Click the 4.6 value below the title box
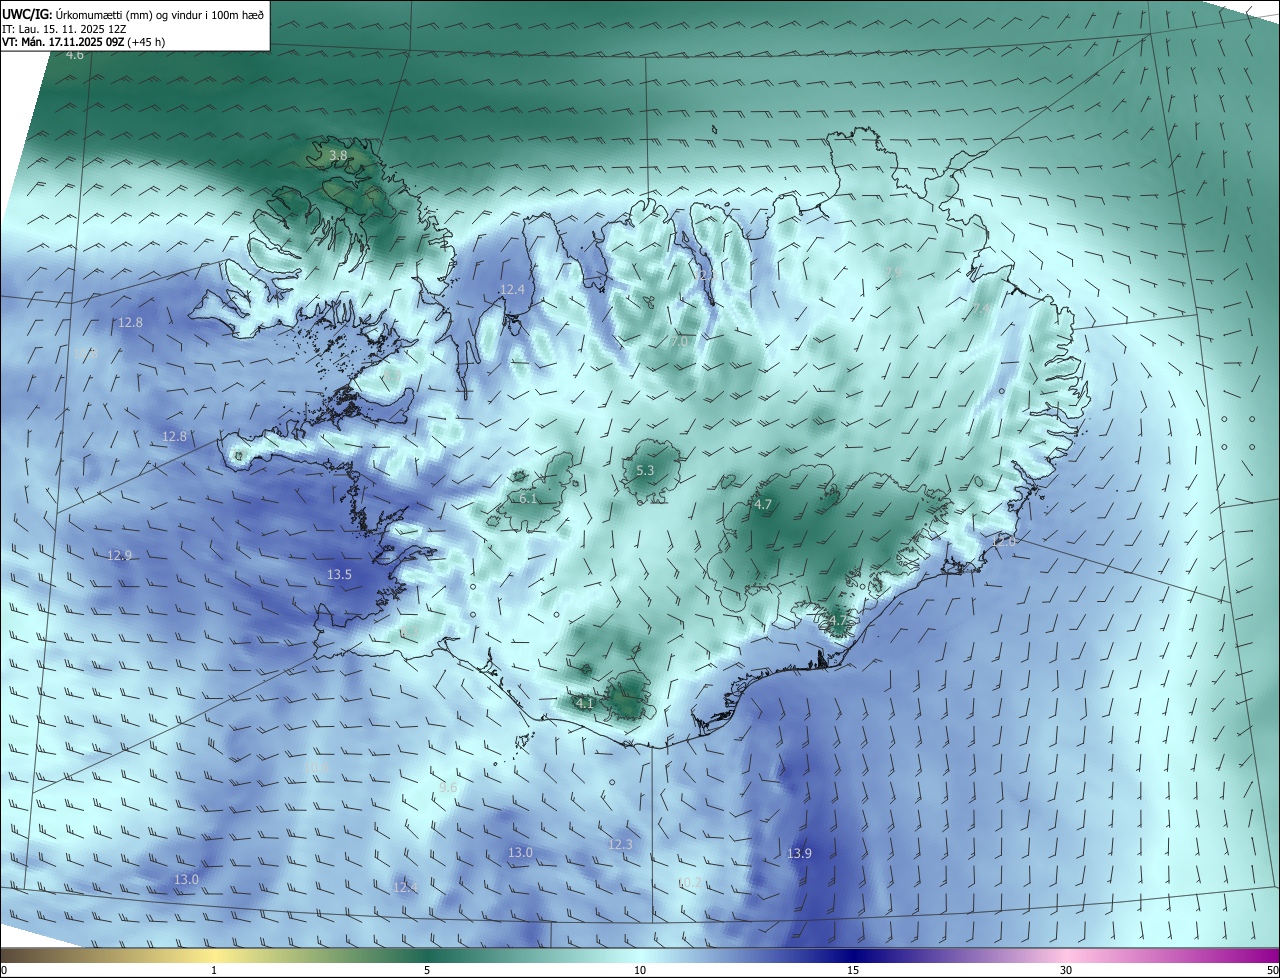Screen dimensions: 1280x978 tap(75, 55)
